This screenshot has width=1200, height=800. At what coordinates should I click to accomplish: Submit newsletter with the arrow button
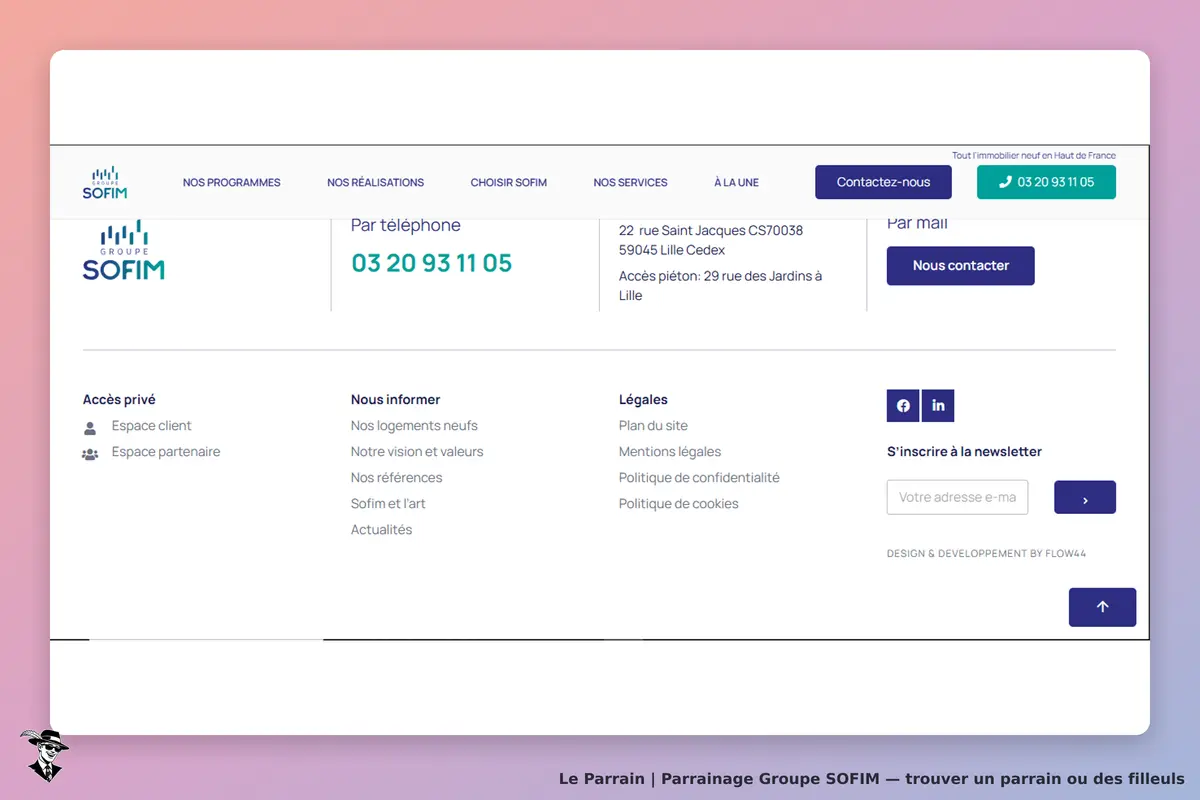(1085, 498)
